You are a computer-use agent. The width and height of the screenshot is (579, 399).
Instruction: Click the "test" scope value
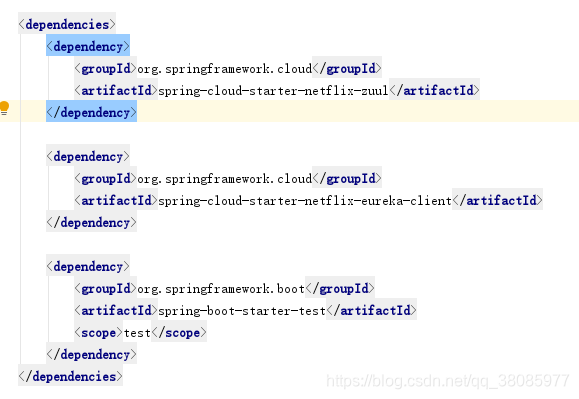[x=137, y=333]
